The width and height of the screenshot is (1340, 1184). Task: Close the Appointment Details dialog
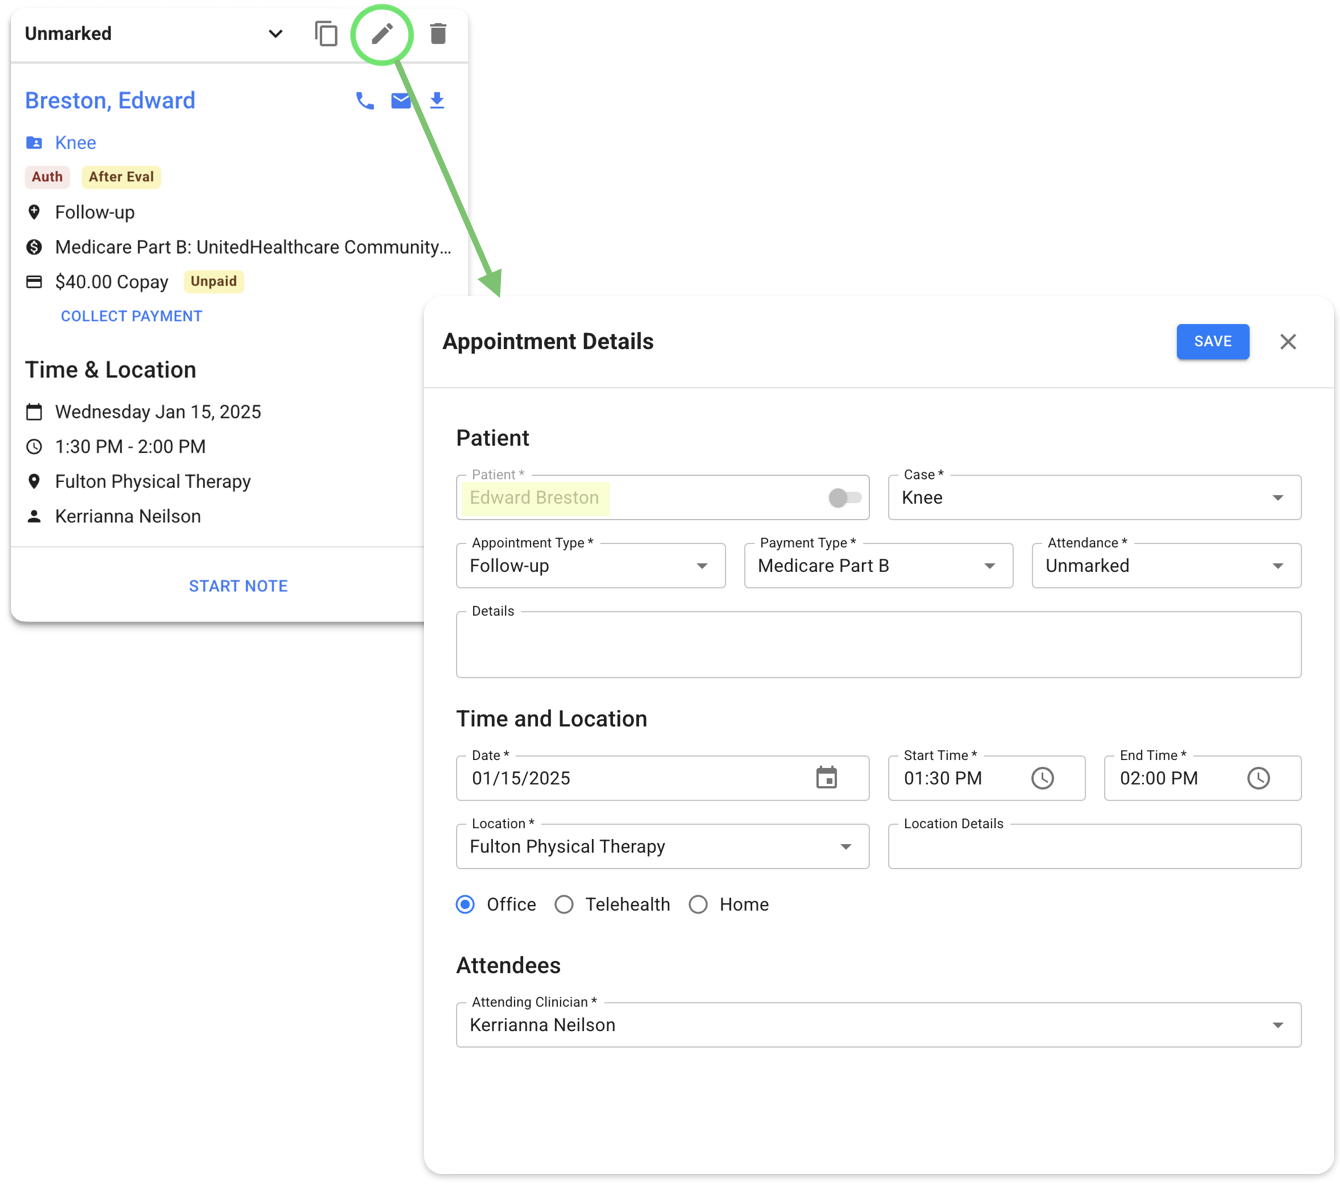click(x=1288, y=342)
